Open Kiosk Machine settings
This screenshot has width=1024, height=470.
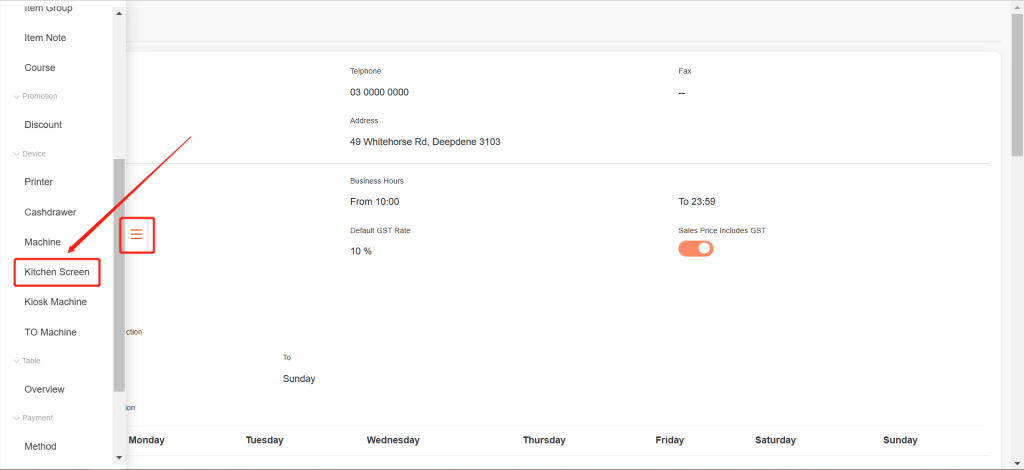(55, 302)
